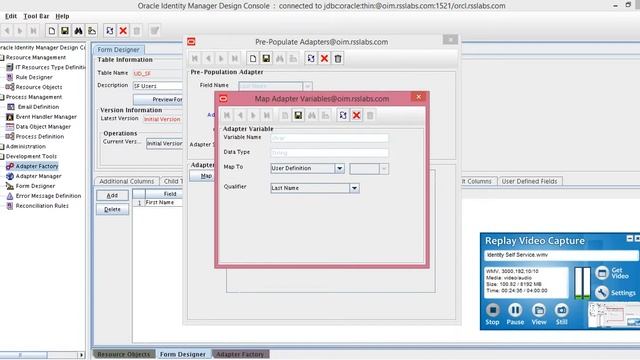This screenshot has width=640, height=360.
Task: Switch to Resource Objects bottom tab
Action: click(x=124, y=354)
